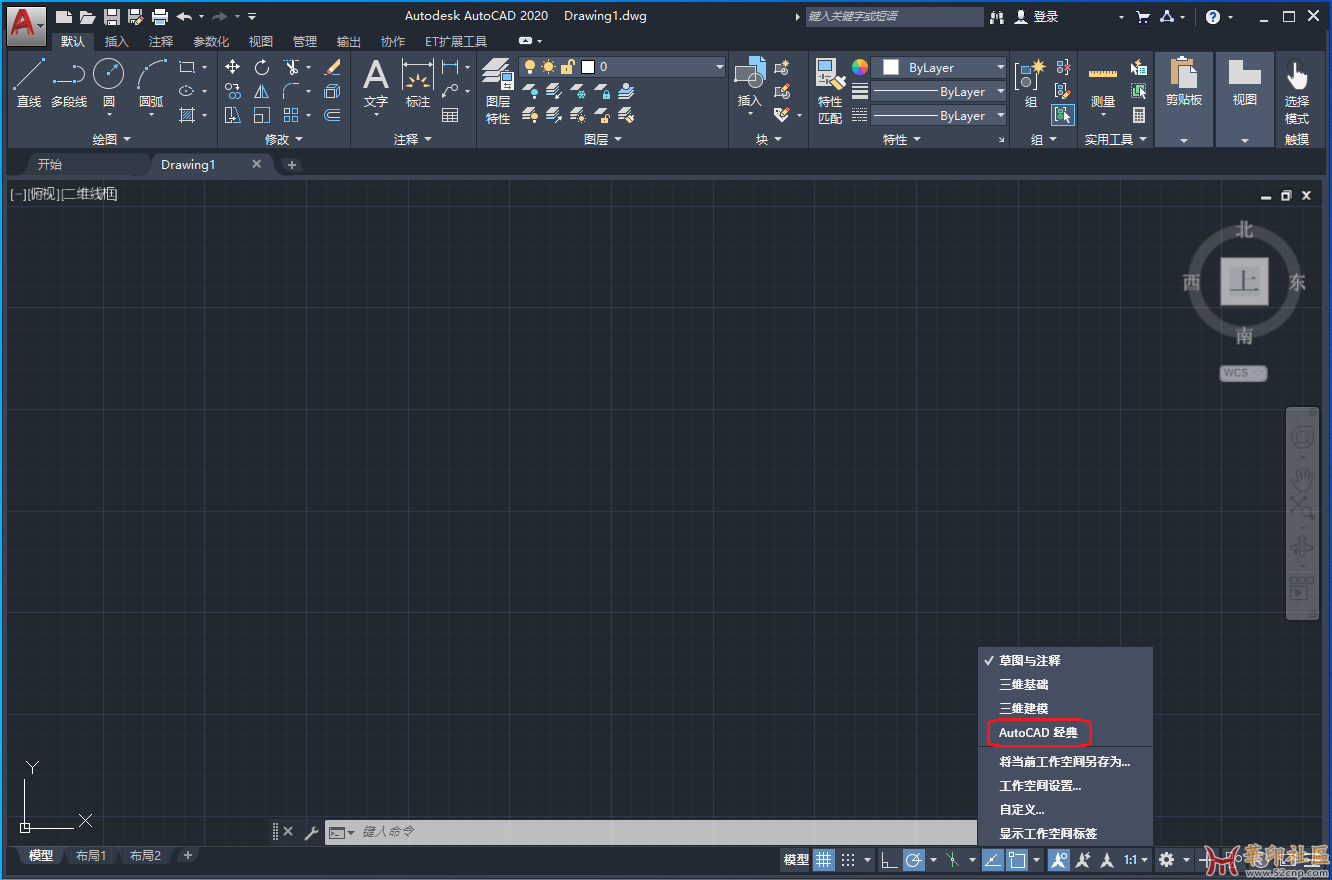1332x880 pixels.
Task: Select the Arc (圆弧) tool icon
Action: (x=152, y=74)
